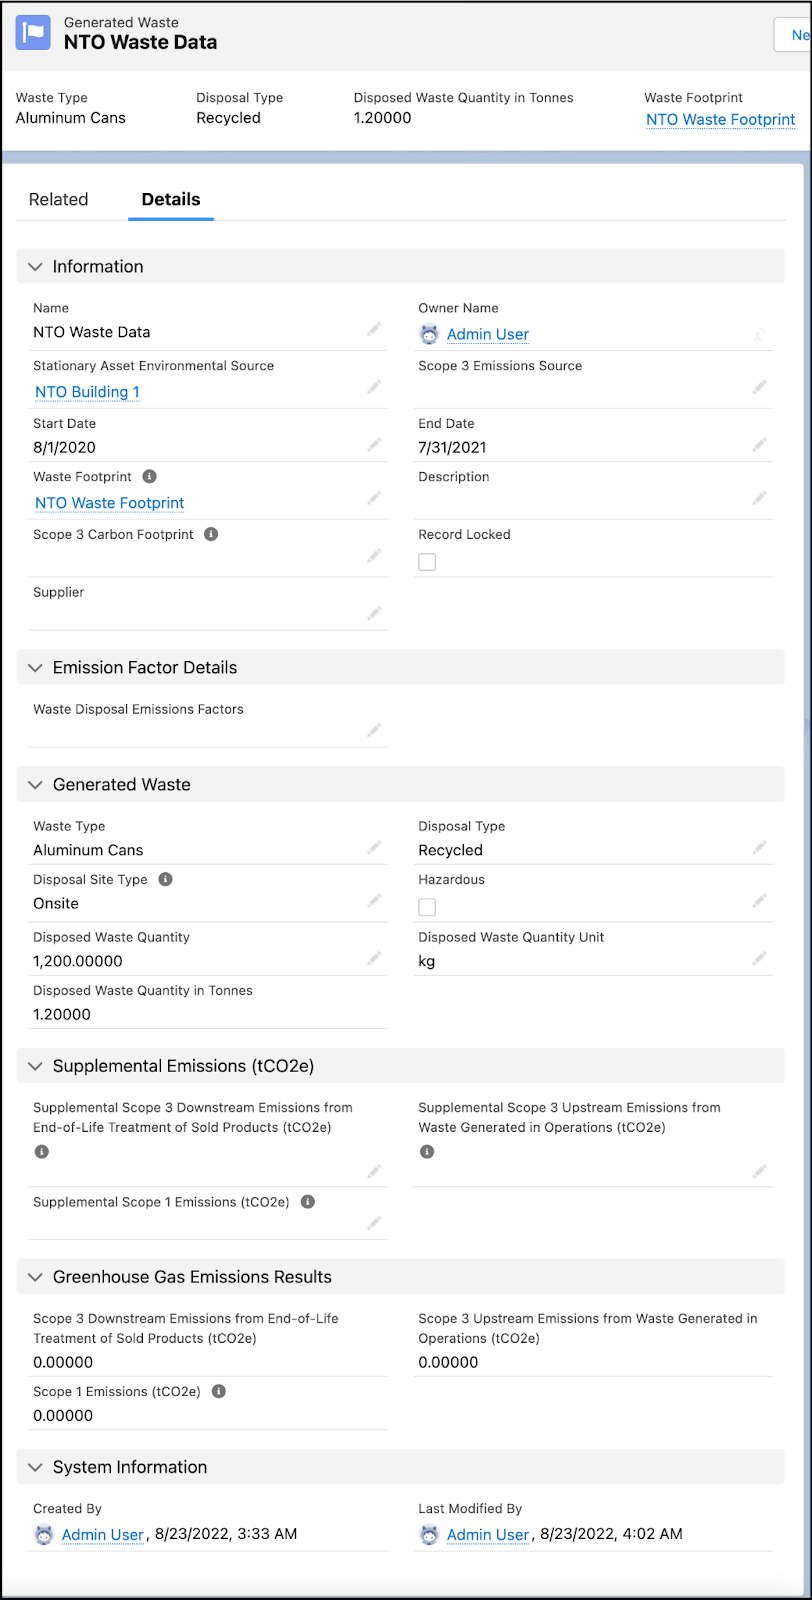
Task: Click the Waste Disposal Emissions Factors field
Action: (x=200, y=731)
